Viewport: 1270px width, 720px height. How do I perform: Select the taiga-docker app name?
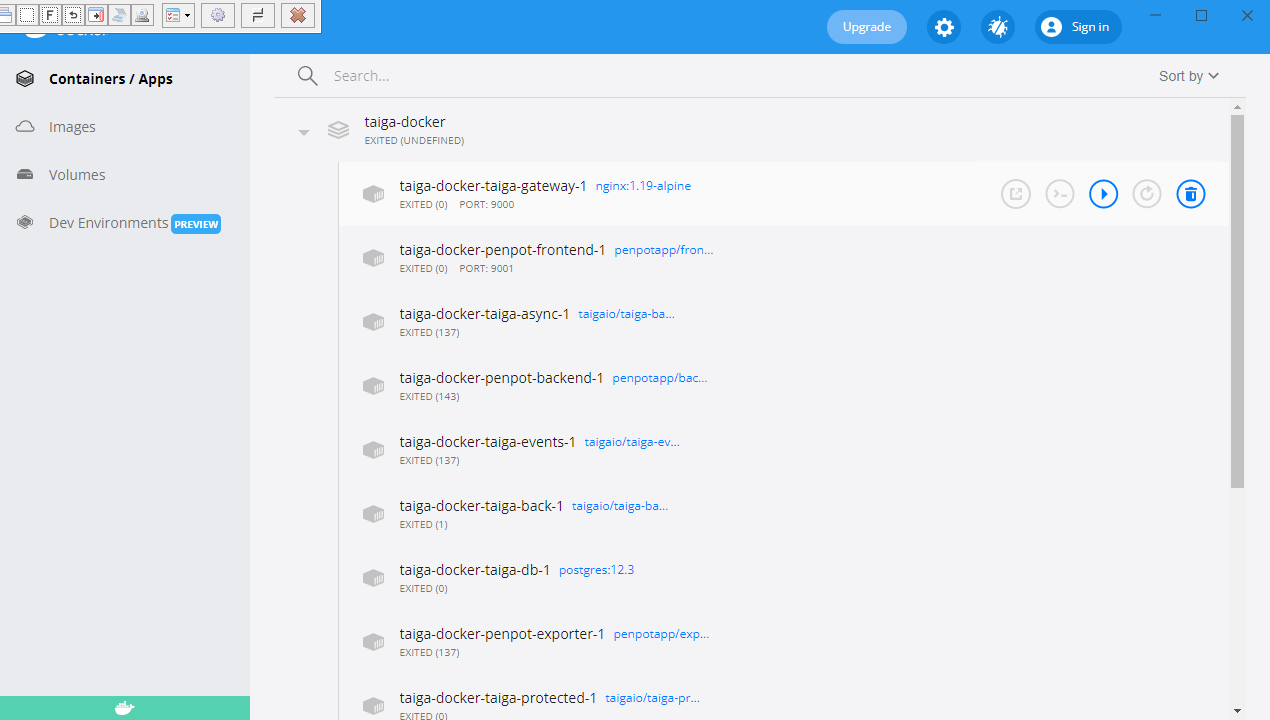coord(405,122)
